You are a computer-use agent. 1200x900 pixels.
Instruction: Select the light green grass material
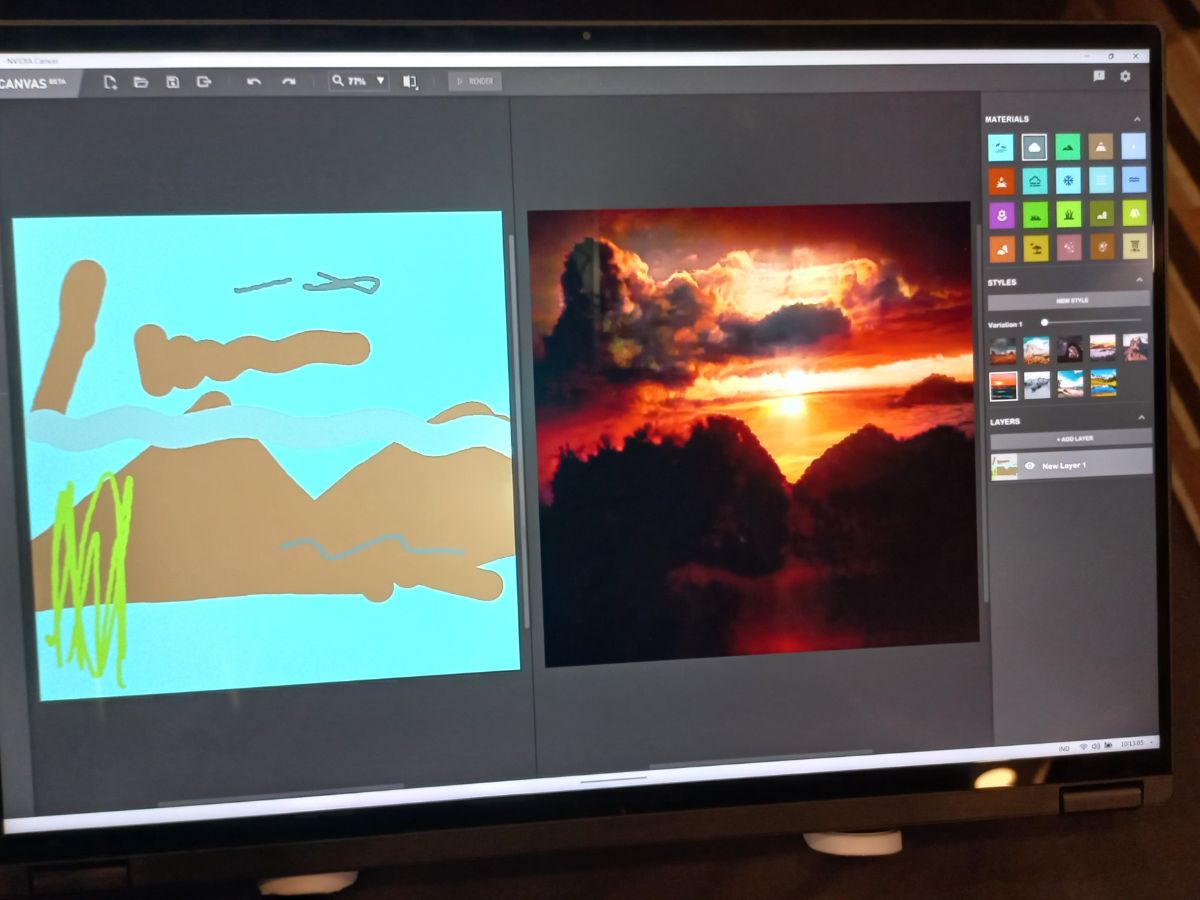[1068, 214]
